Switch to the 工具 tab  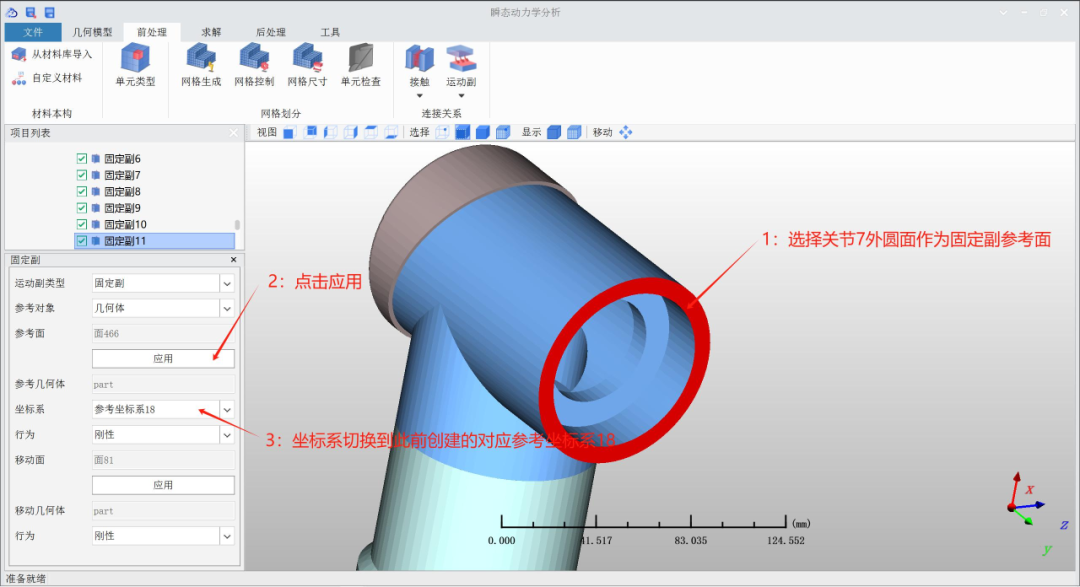pyautogui.click(x=331, y=32)
